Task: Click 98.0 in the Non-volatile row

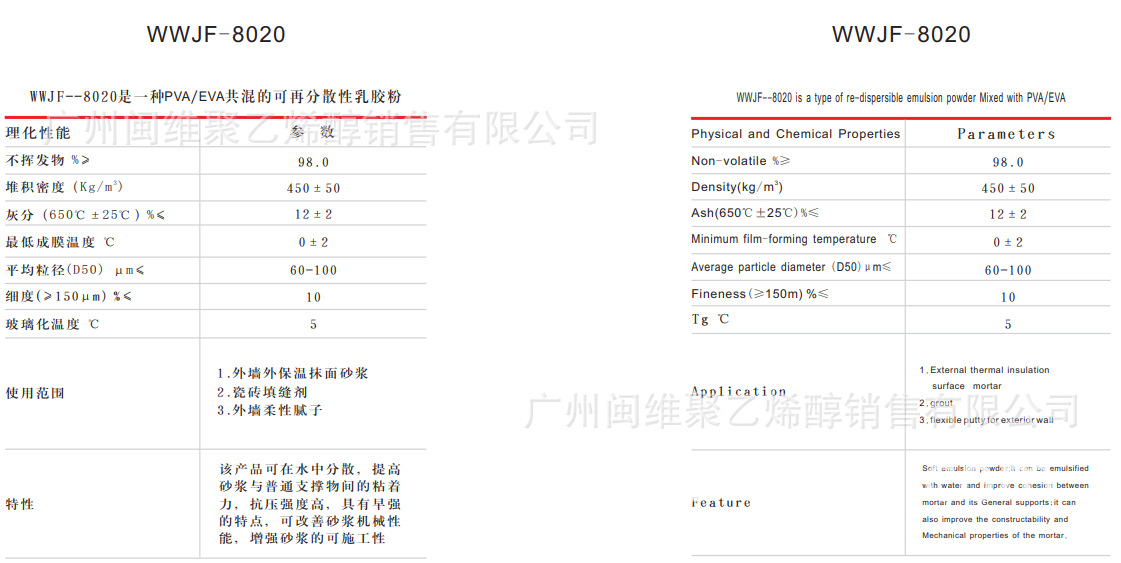Action: pyautogui.click(x=1008, y=162)
